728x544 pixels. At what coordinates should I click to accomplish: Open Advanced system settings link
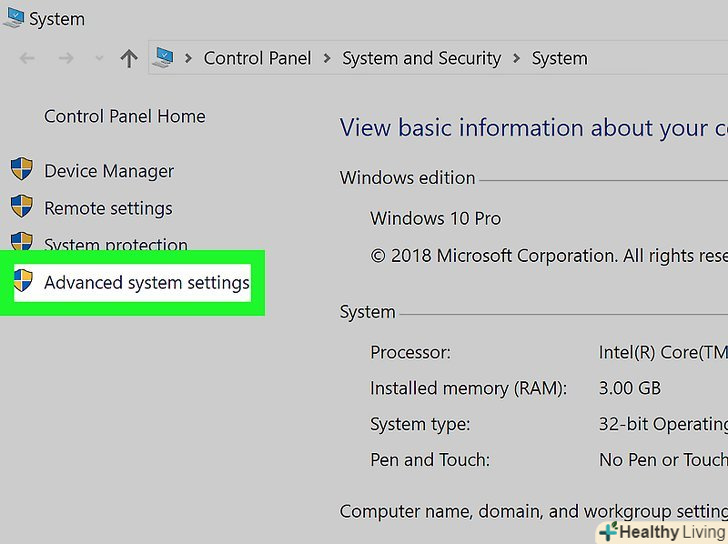click(146, 283)
